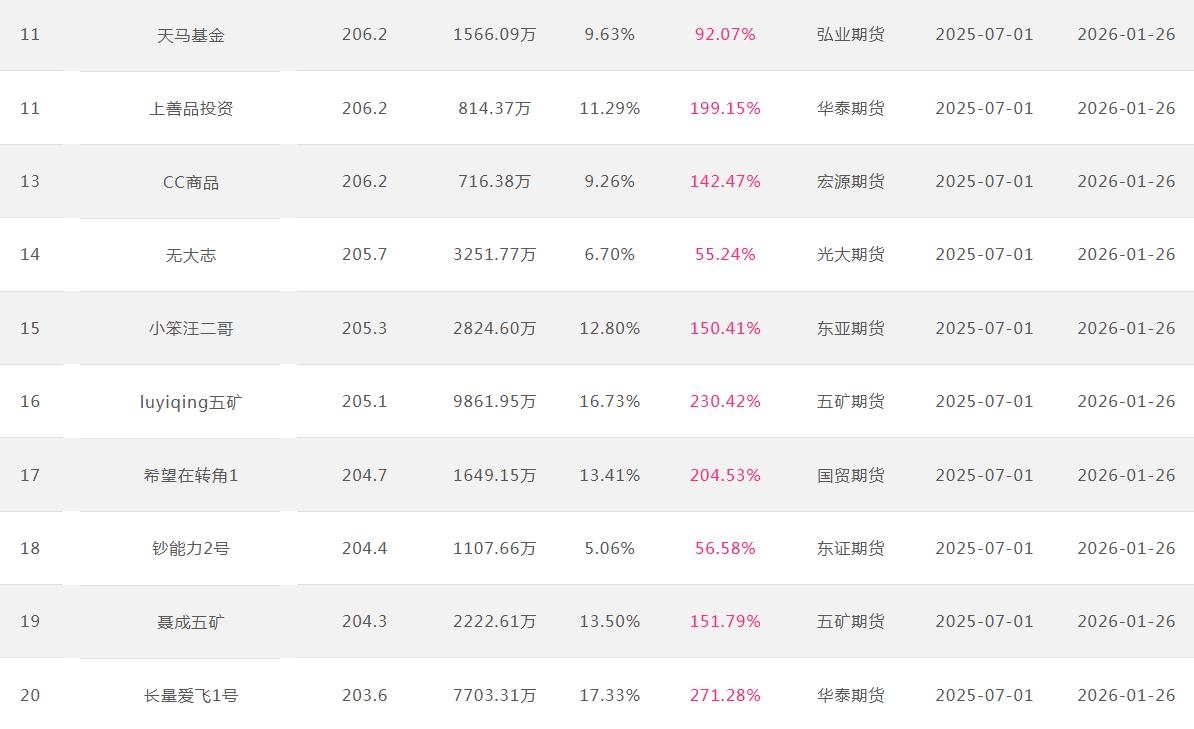Click the 230.42% return value
Image resolution: width=1194 pixels, height=729 pixels.
coord(725,402)
